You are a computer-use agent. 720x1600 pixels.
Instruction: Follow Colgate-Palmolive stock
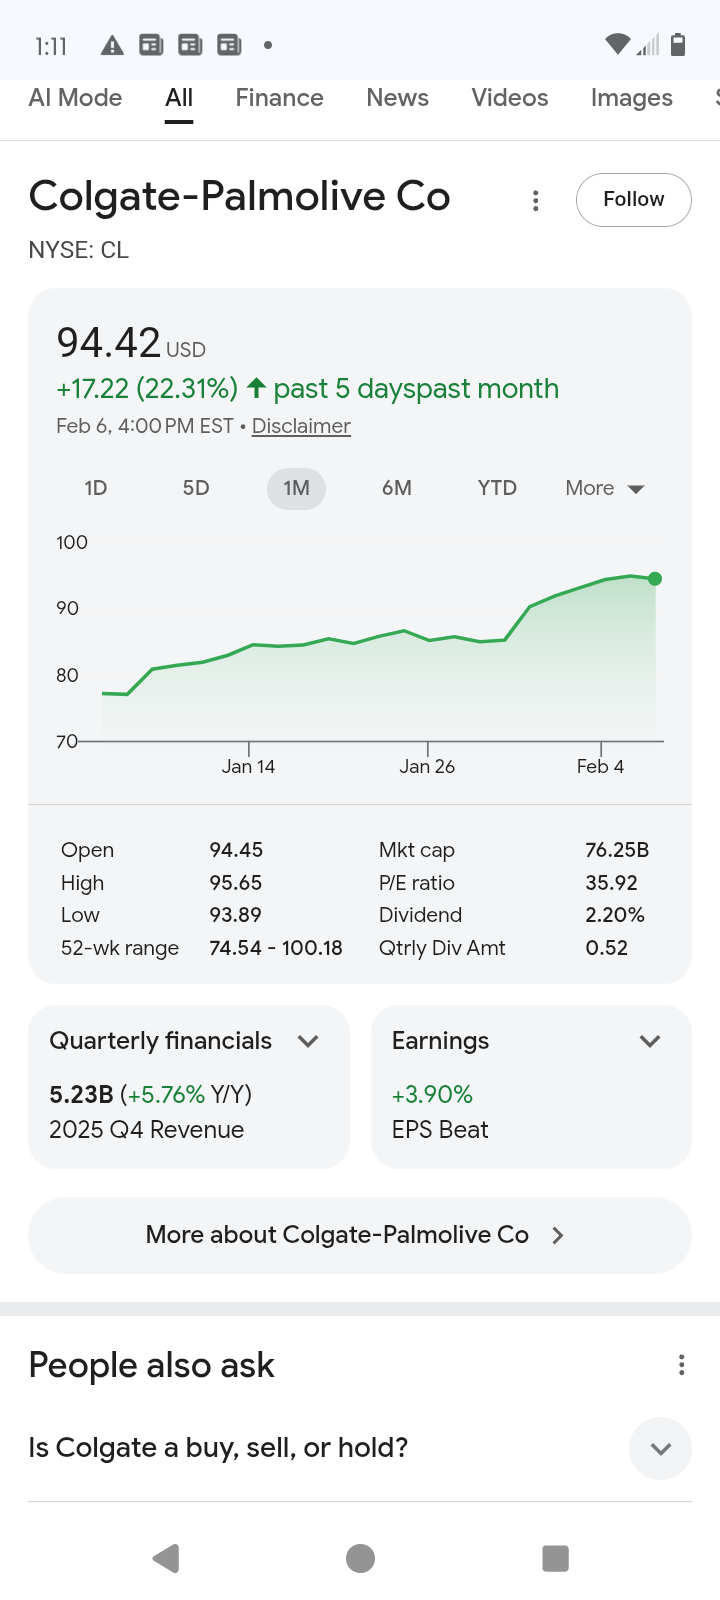pyautogui.click(x=633, y=199)
